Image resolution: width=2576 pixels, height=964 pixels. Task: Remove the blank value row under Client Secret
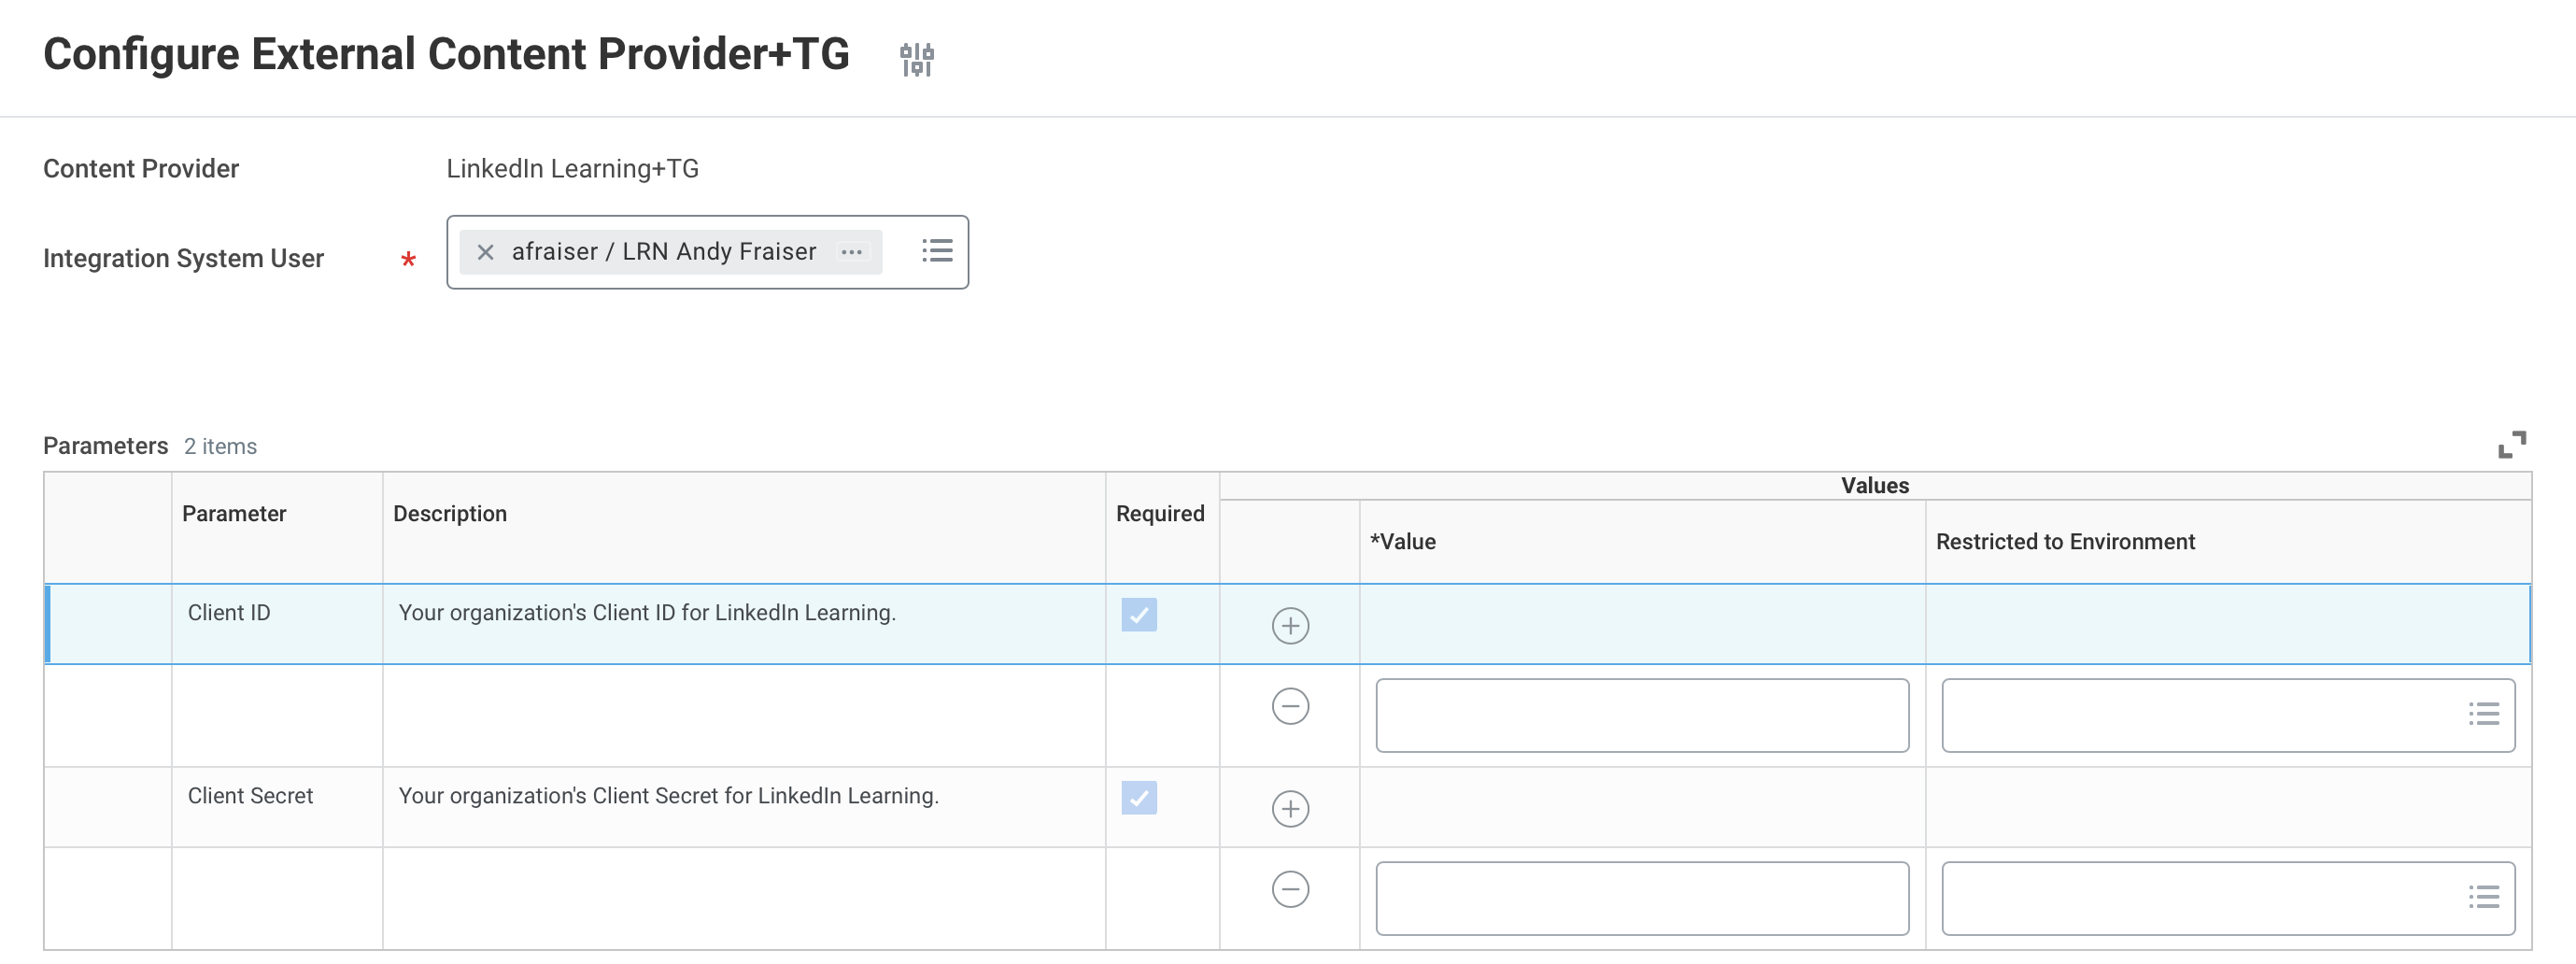(x=1291, y=888)
